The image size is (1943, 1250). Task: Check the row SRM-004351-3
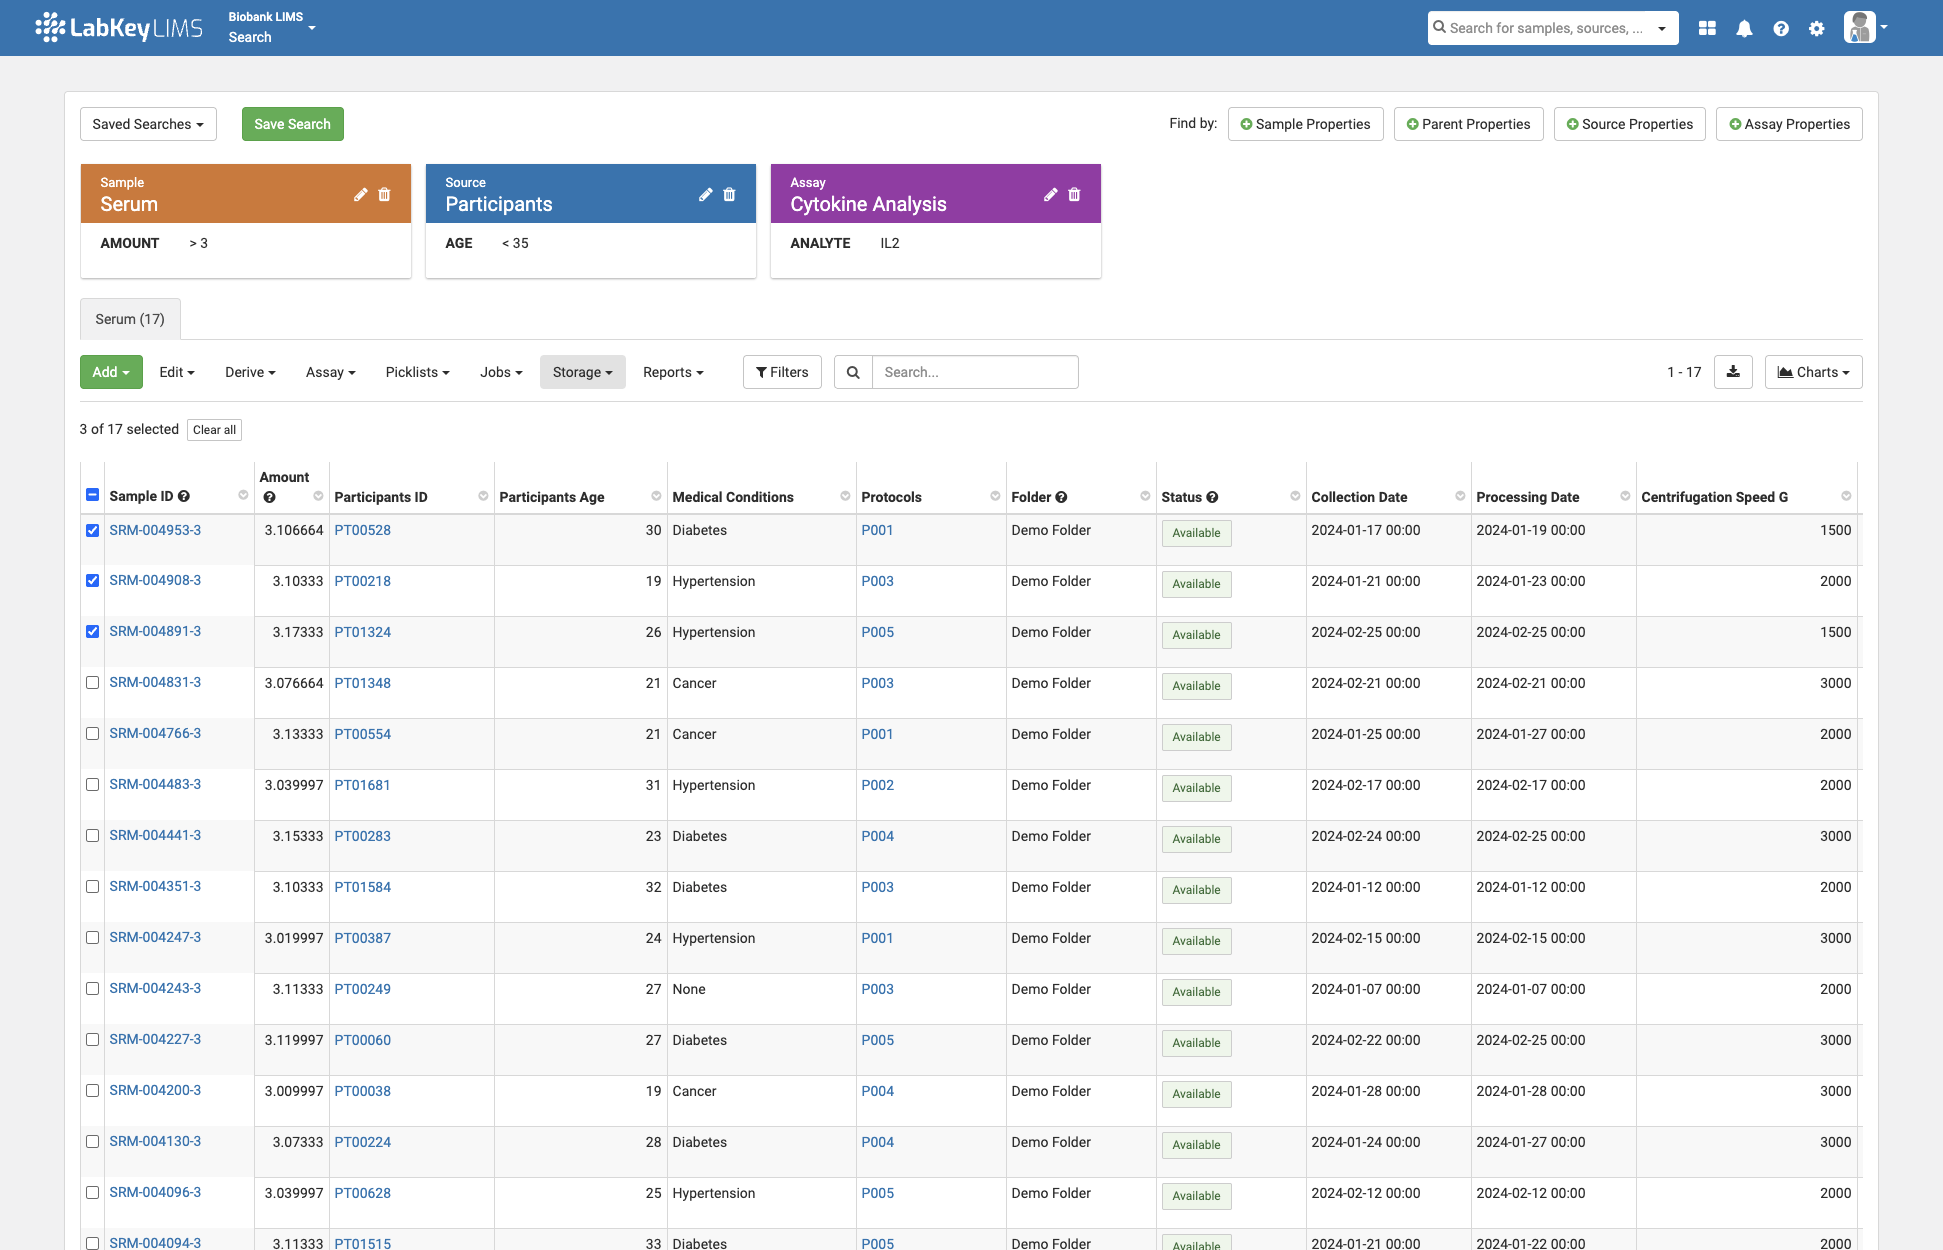pos(93,886)
